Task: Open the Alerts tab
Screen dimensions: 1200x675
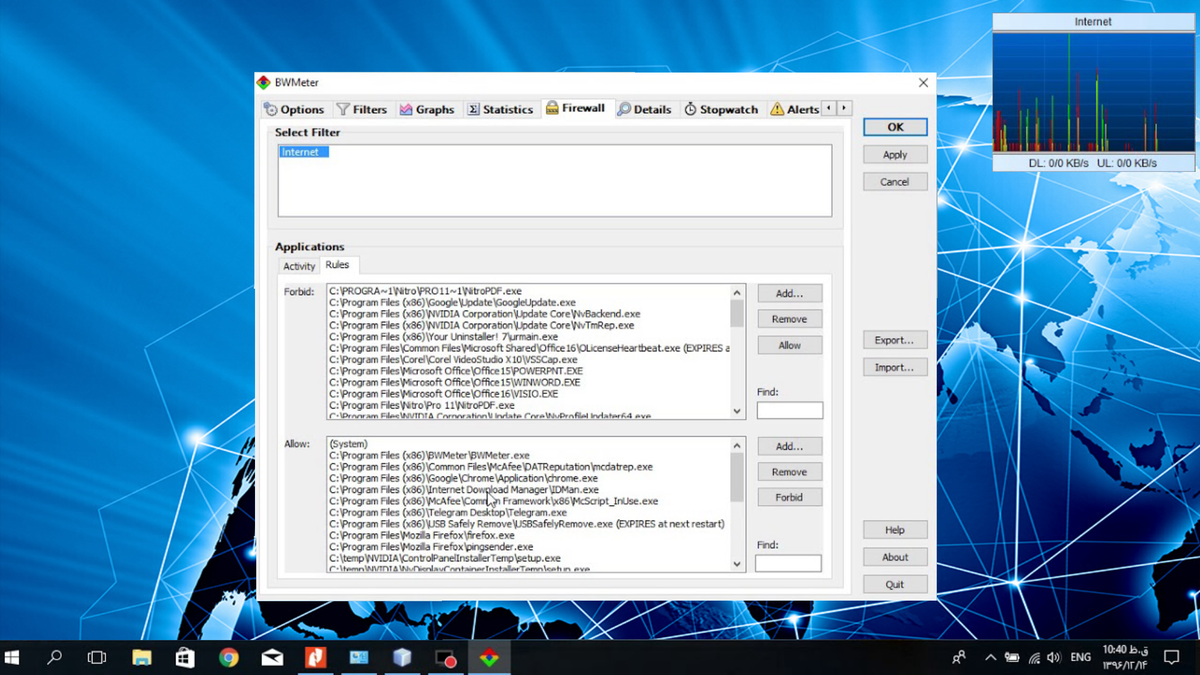Action: [x=794, y=109]
